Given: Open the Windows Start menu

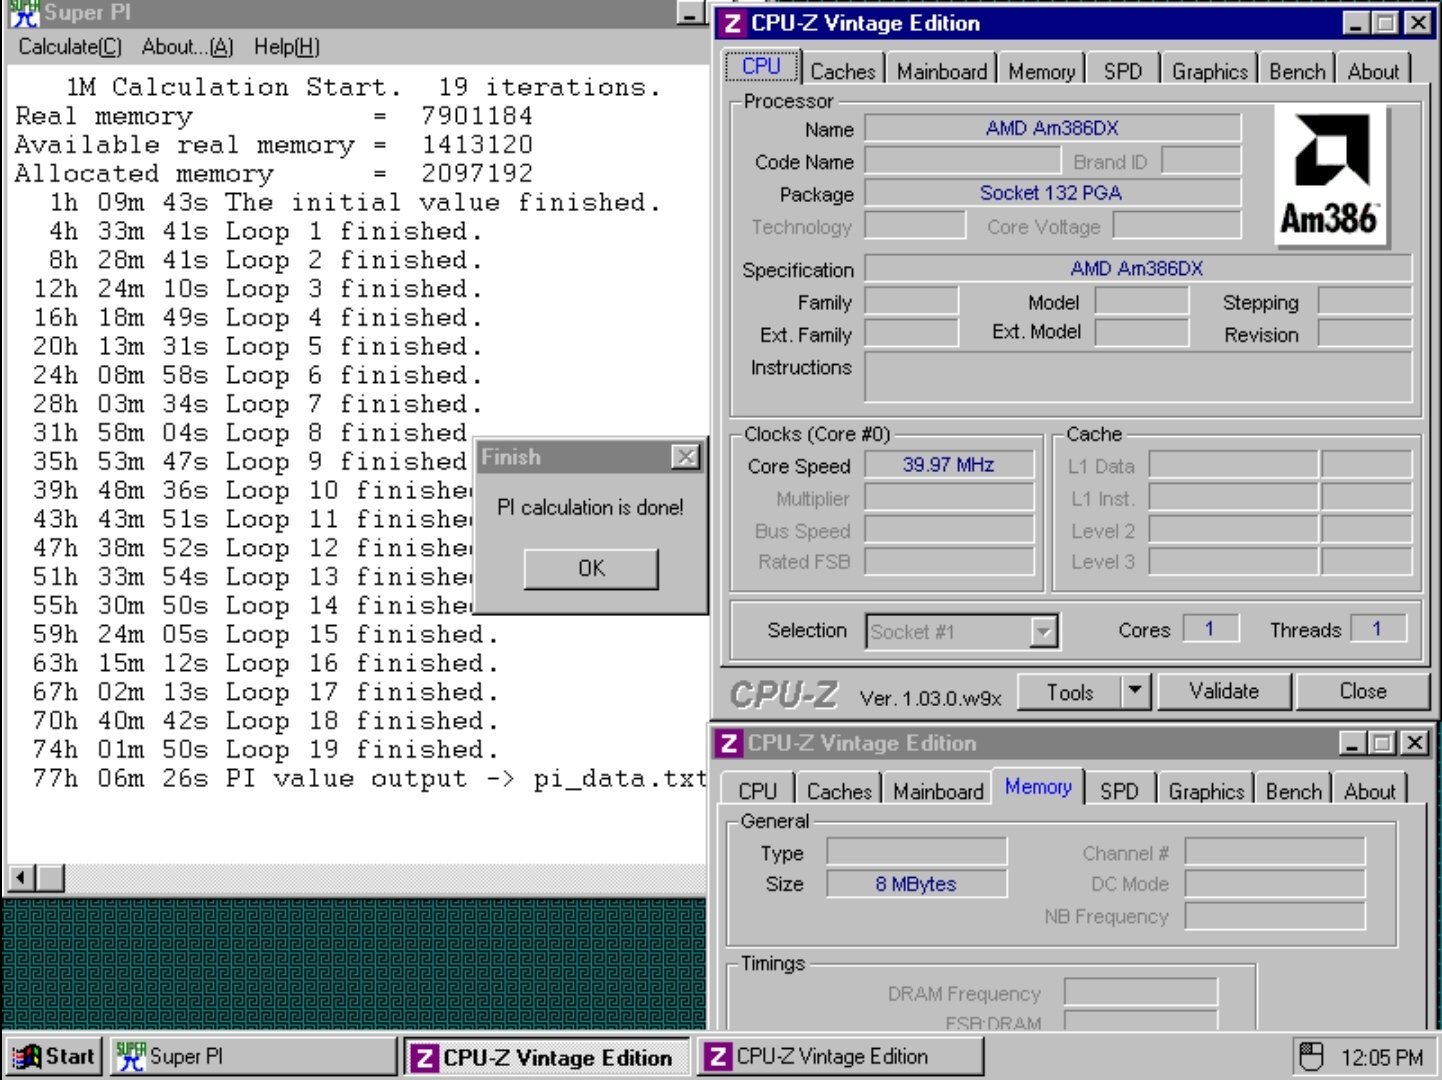Looking at the screenshot, I should pos(54,1056).
